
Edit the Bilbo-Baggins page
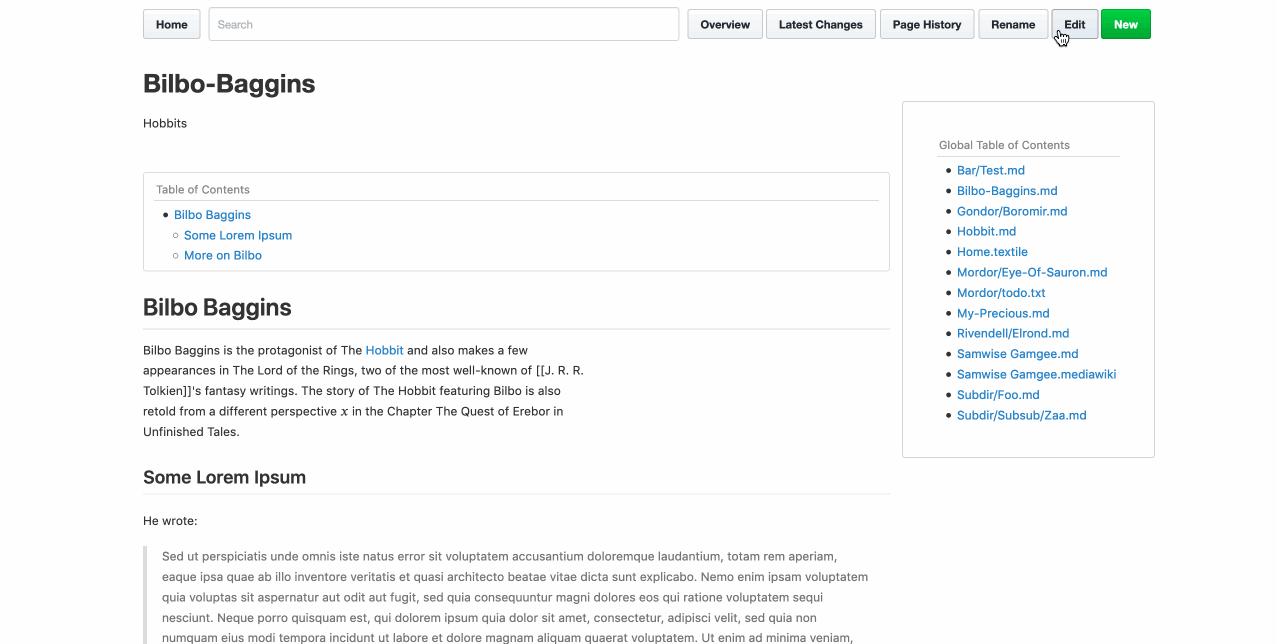click(1074, 25)
